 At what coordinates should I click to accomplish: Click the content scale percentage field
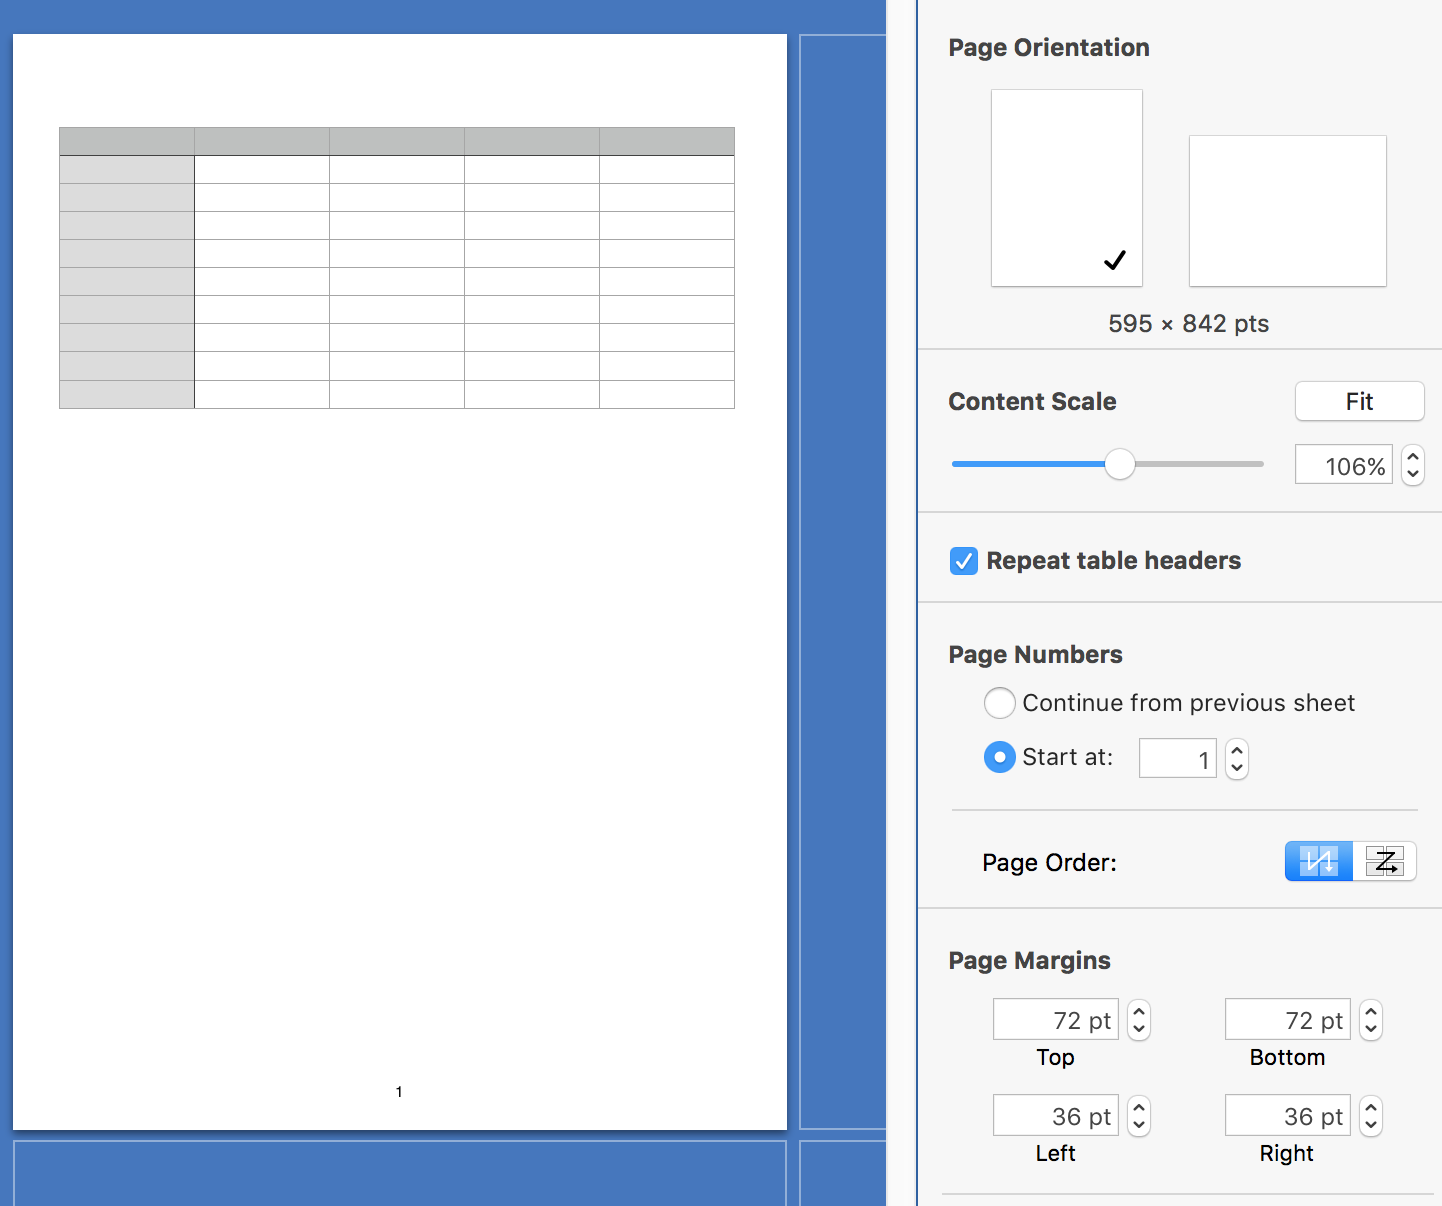[1344, 465]
